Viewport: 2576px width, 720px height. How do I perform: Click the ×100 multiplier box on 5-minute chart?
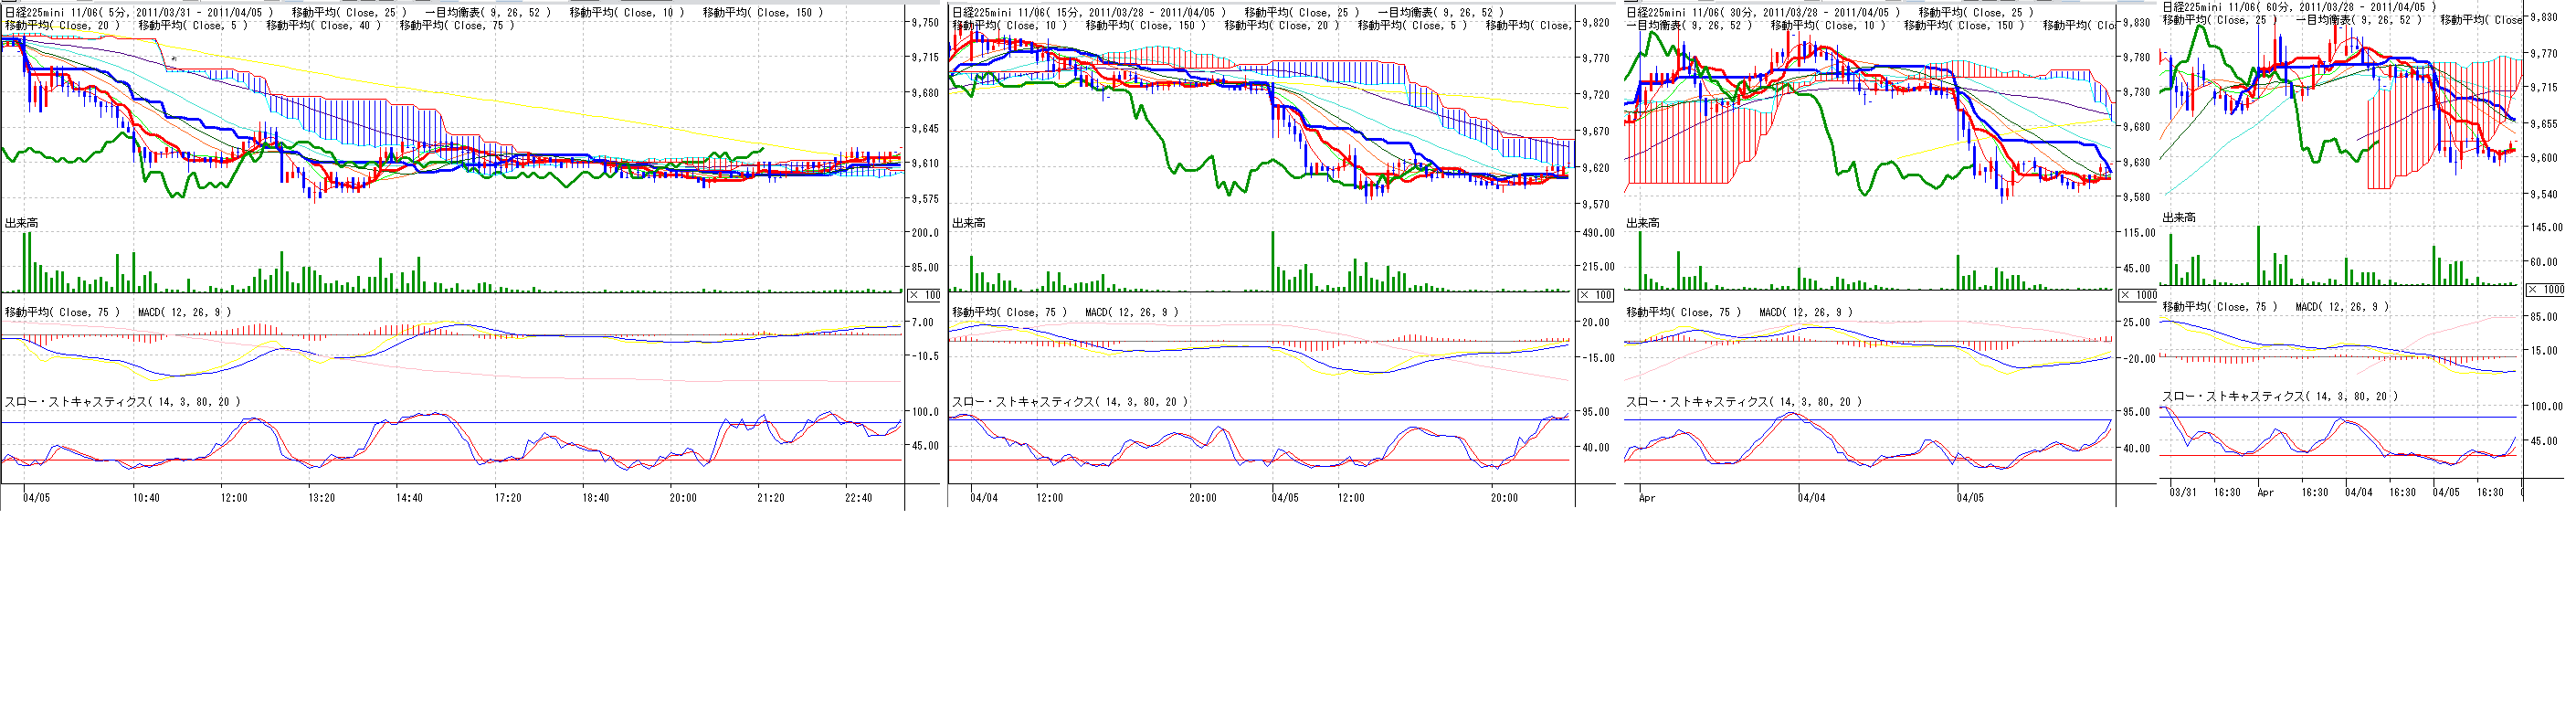tap(924, 295)
